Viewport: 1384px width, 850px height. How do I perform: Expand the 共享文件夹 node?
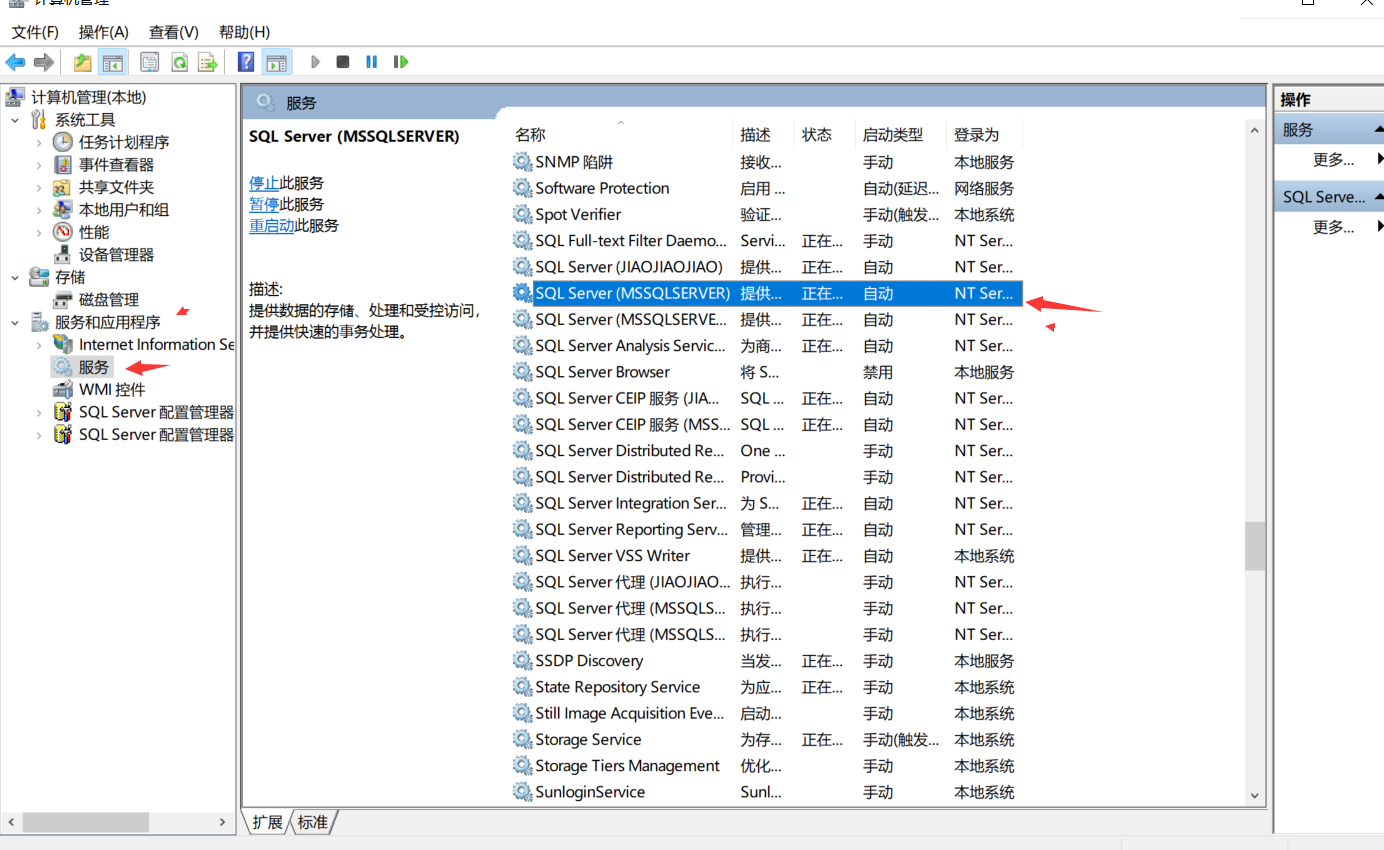coord(39,187)
